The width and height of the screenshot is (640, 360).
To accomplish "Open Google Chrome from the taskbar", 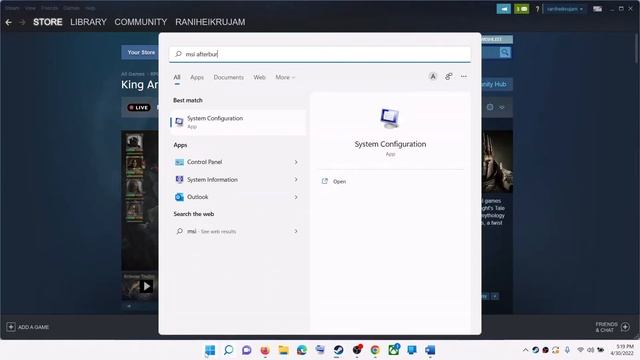I will 375,350.
